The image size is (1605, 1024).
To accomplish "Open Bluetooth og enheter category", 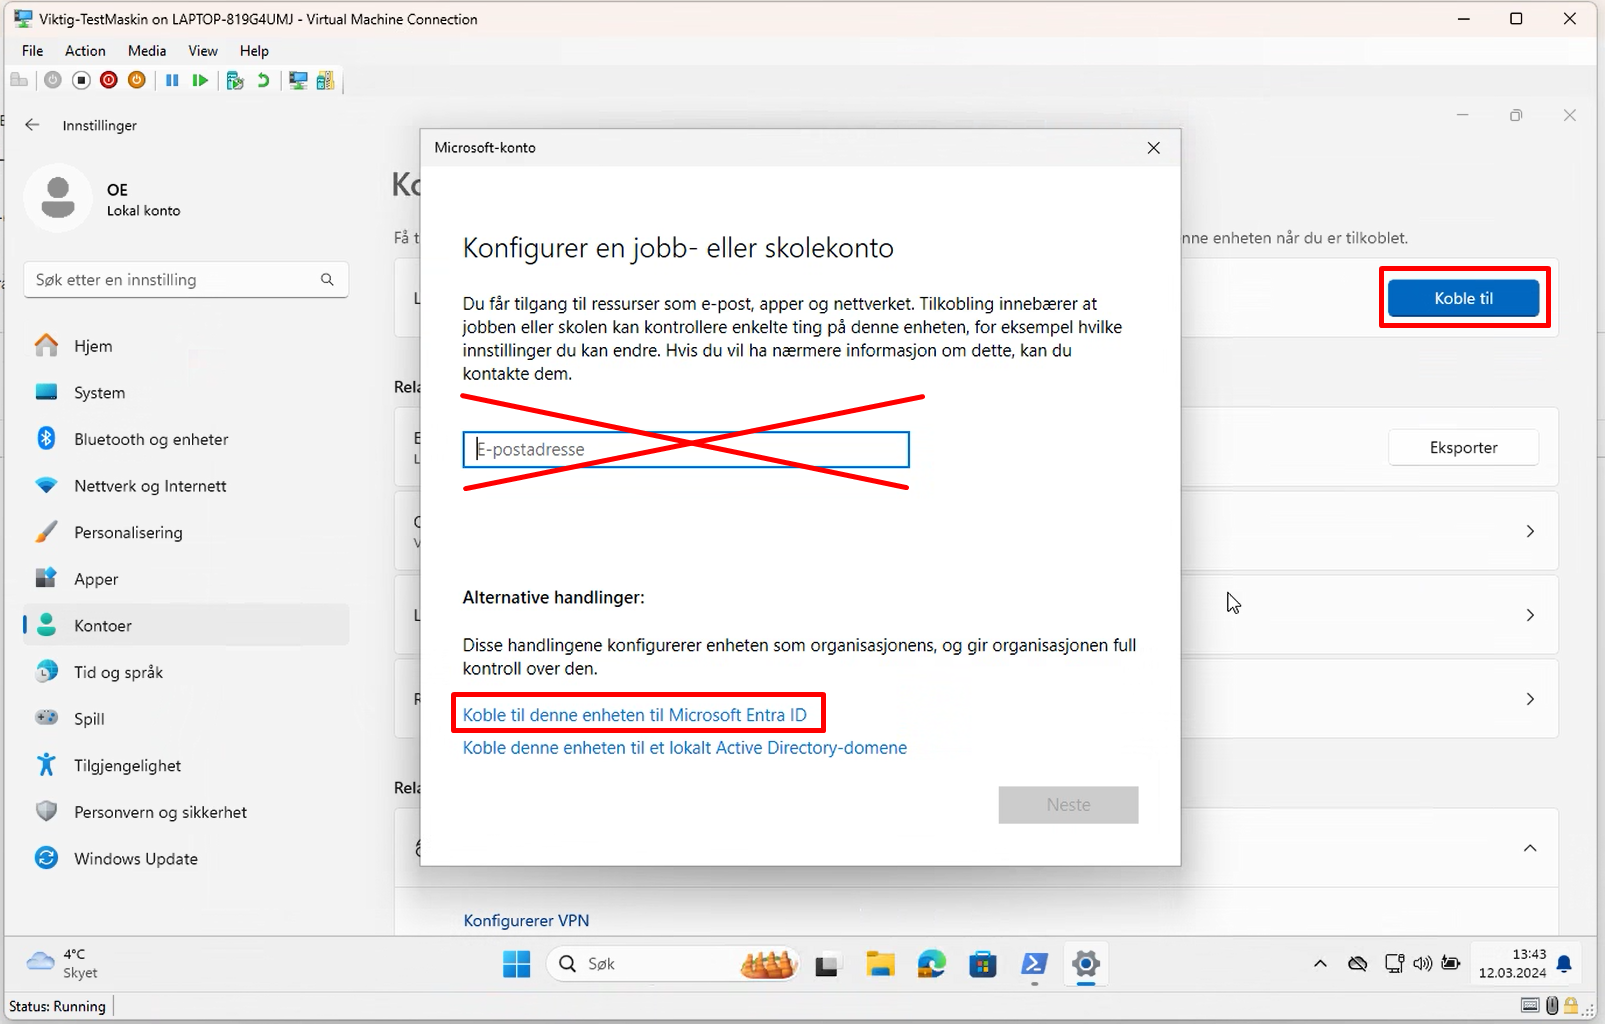I will point(186,439).
